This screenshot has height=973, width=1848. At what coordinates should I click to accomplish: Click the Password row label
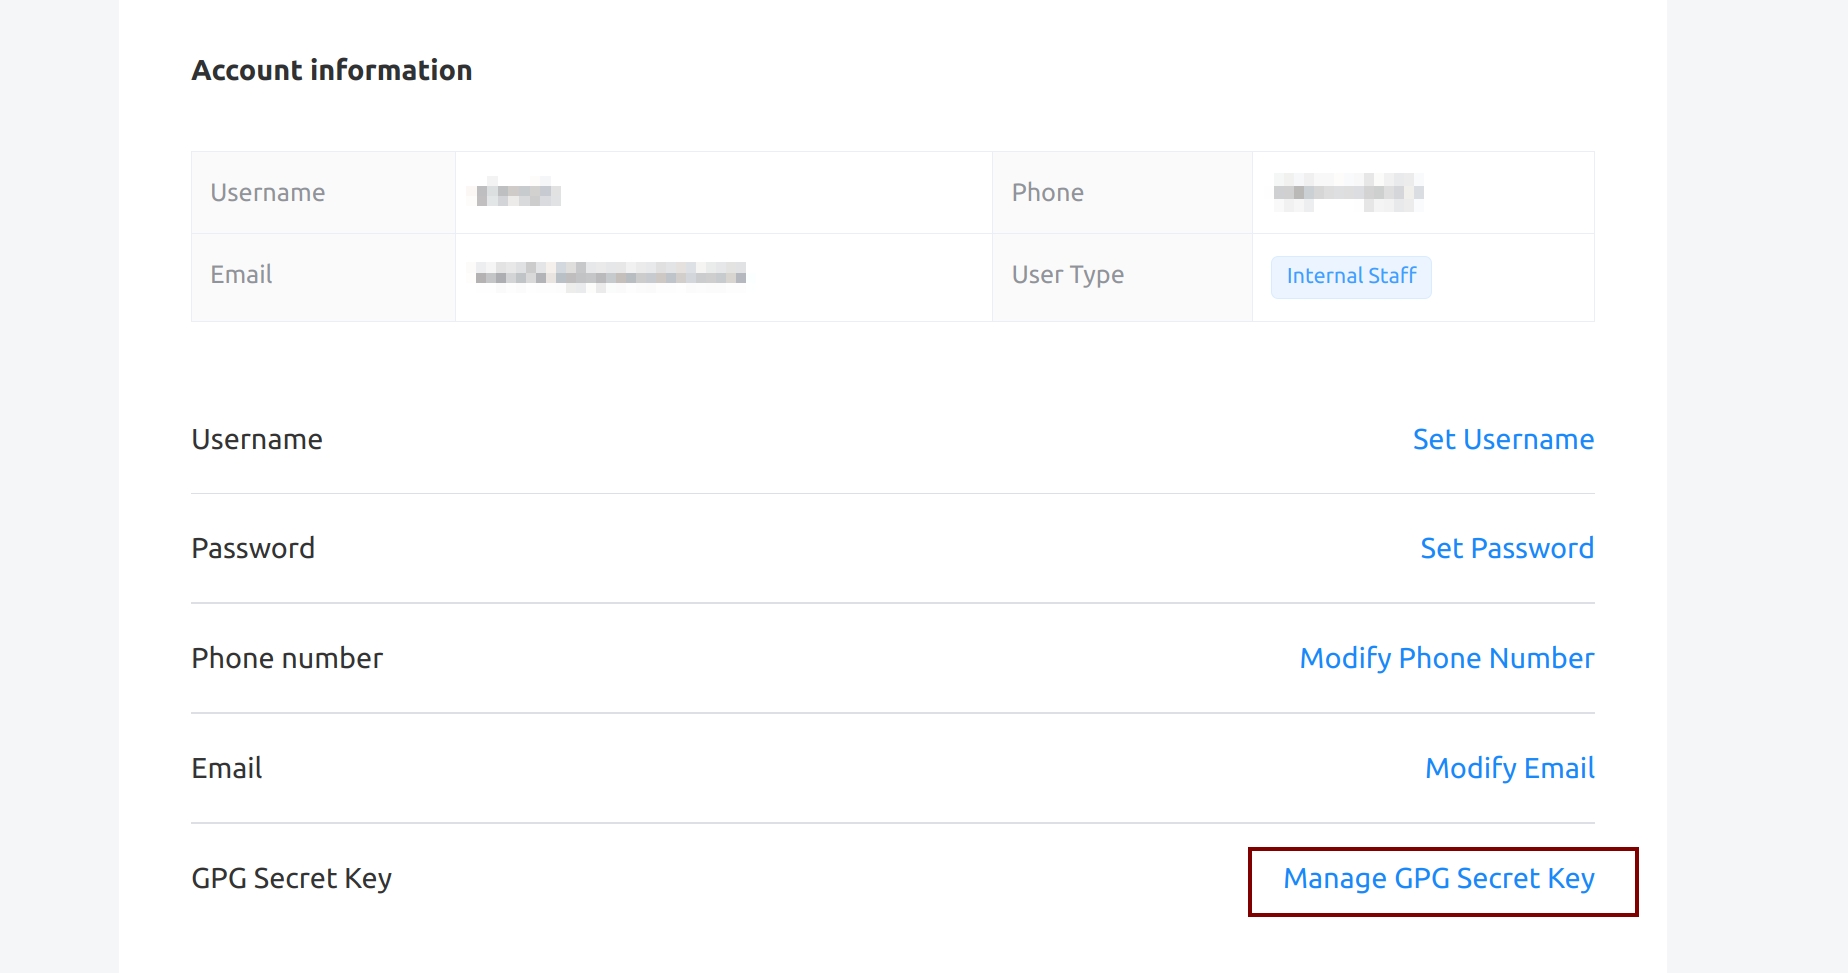click(253, 548)
